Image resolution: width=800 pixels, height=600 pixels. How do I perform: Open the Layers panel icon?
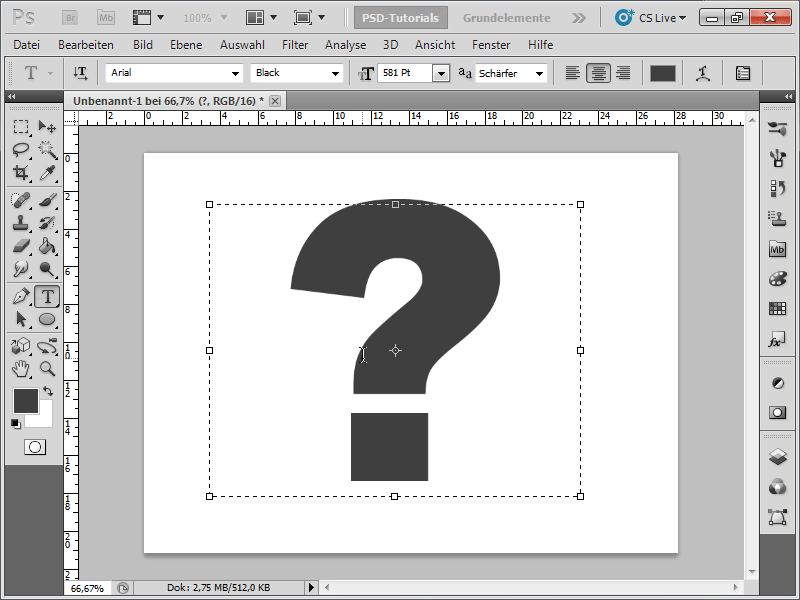778,456
